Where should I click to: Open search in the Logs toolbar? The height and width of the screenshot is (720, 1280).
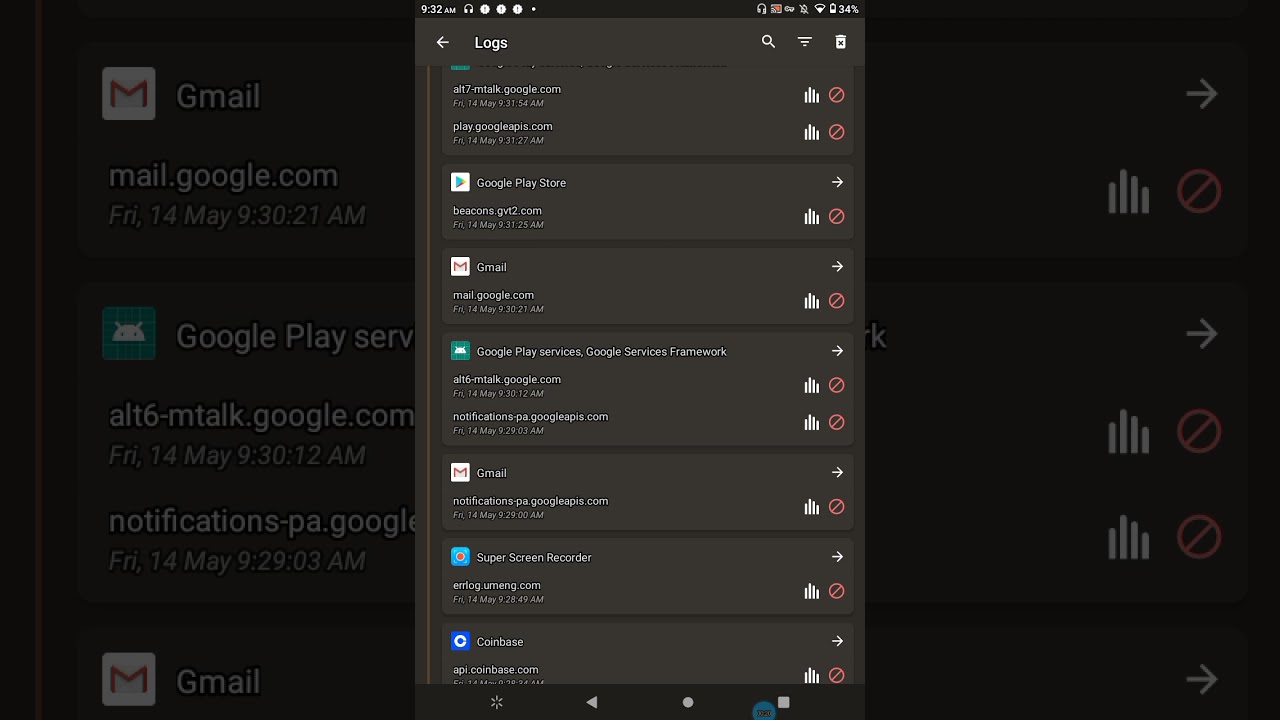coord(768,42)
